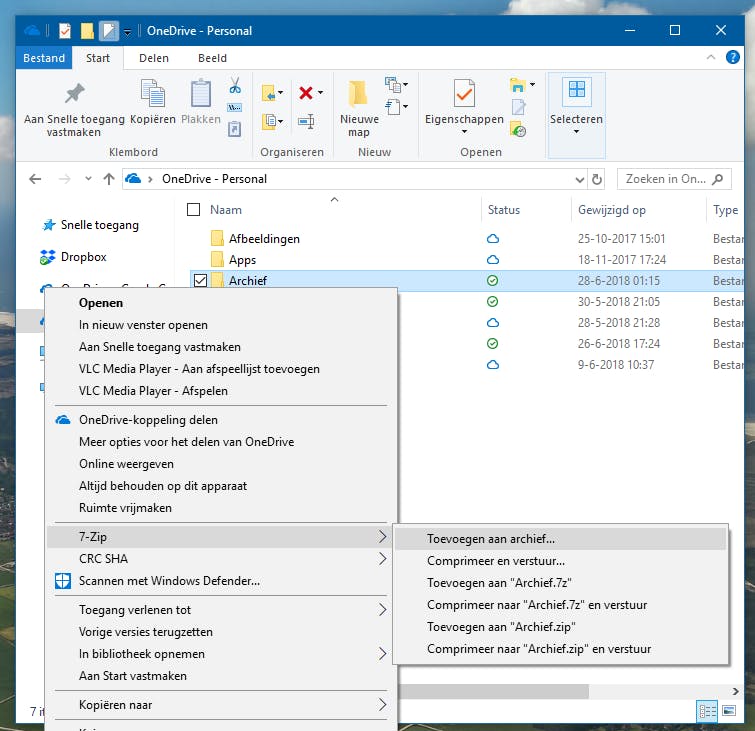Open the Bestand tab
The height and width of the screenshot is (731, 755).
coord(44,58)
